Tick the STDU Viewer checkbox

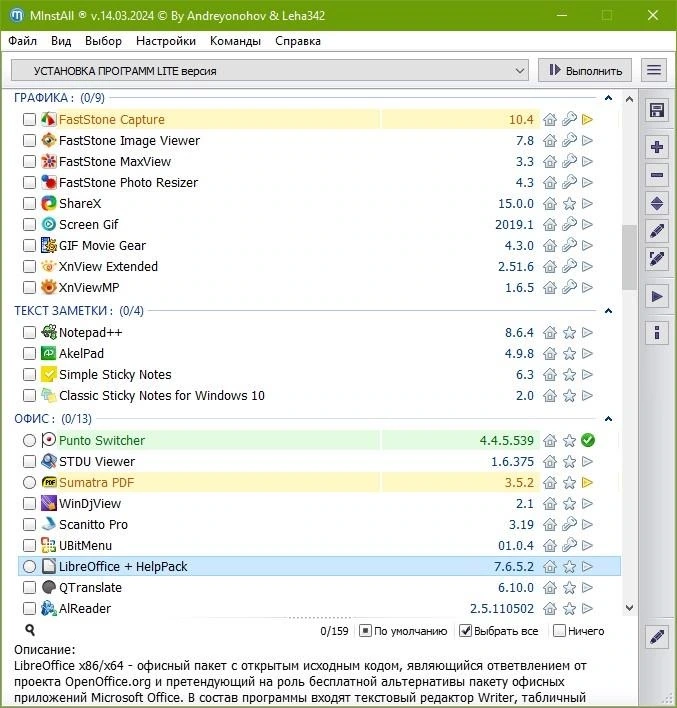(29, 461)
